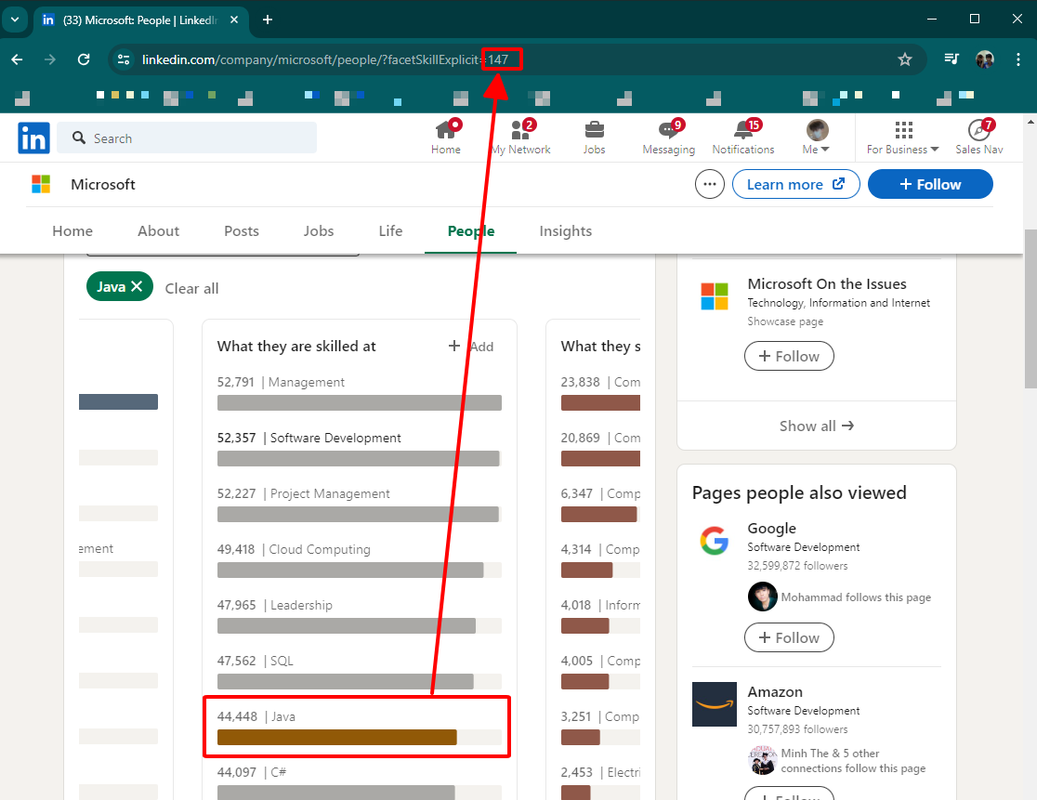Open Chrome profile avatar
Screen dimensions: 1037x800
985,60
